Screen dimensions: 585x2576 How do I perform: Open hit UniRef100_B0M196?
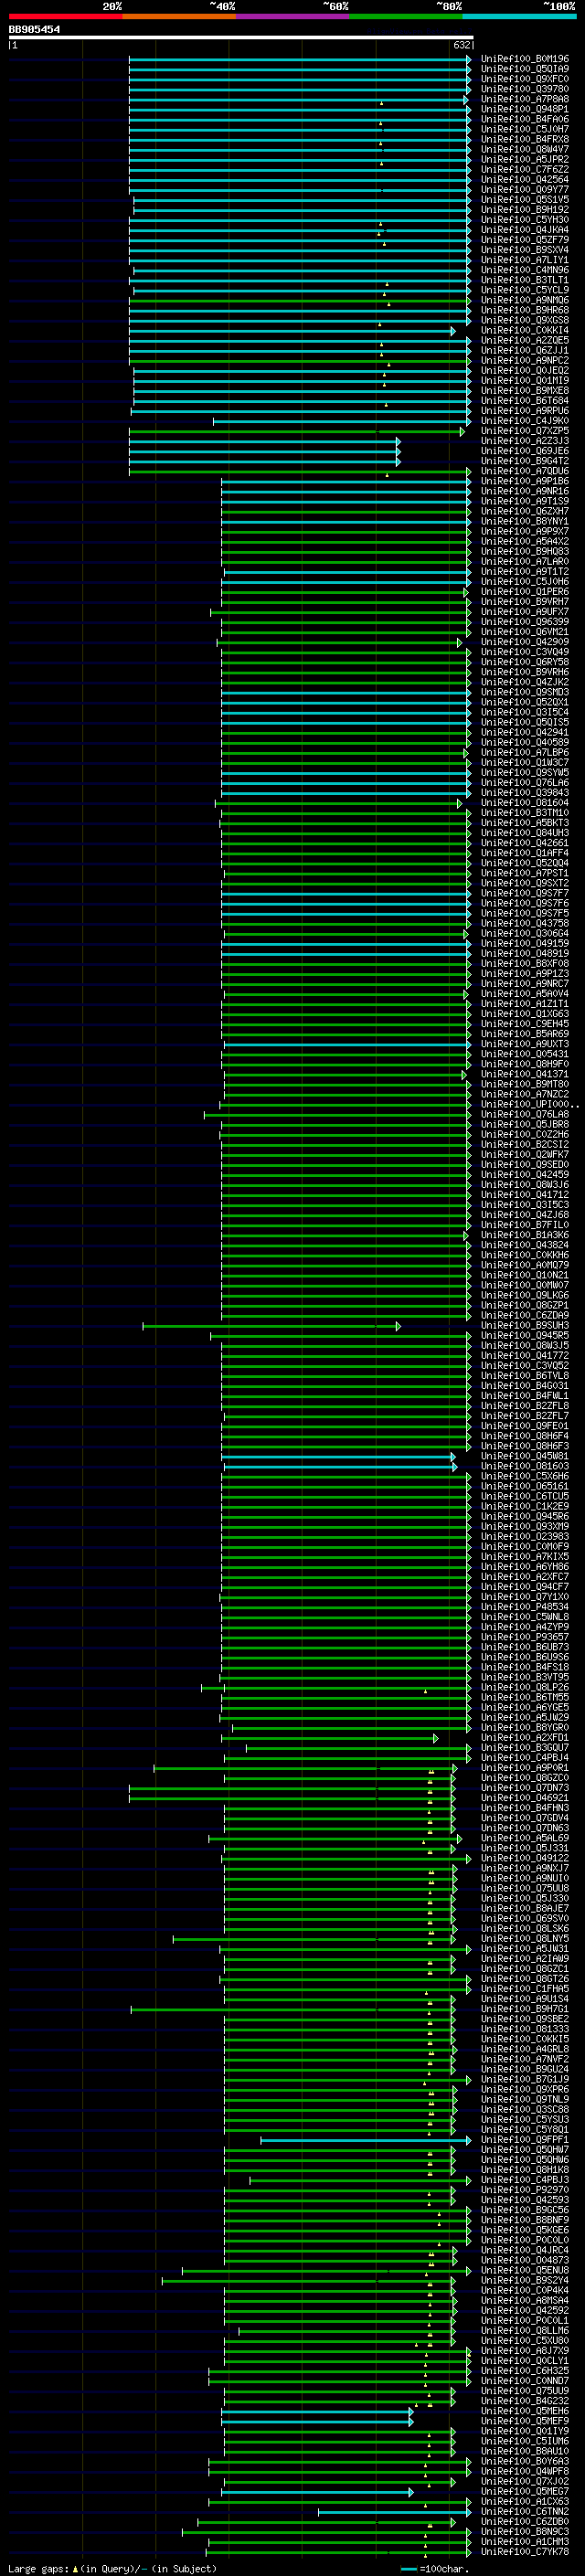click(525, 59)
